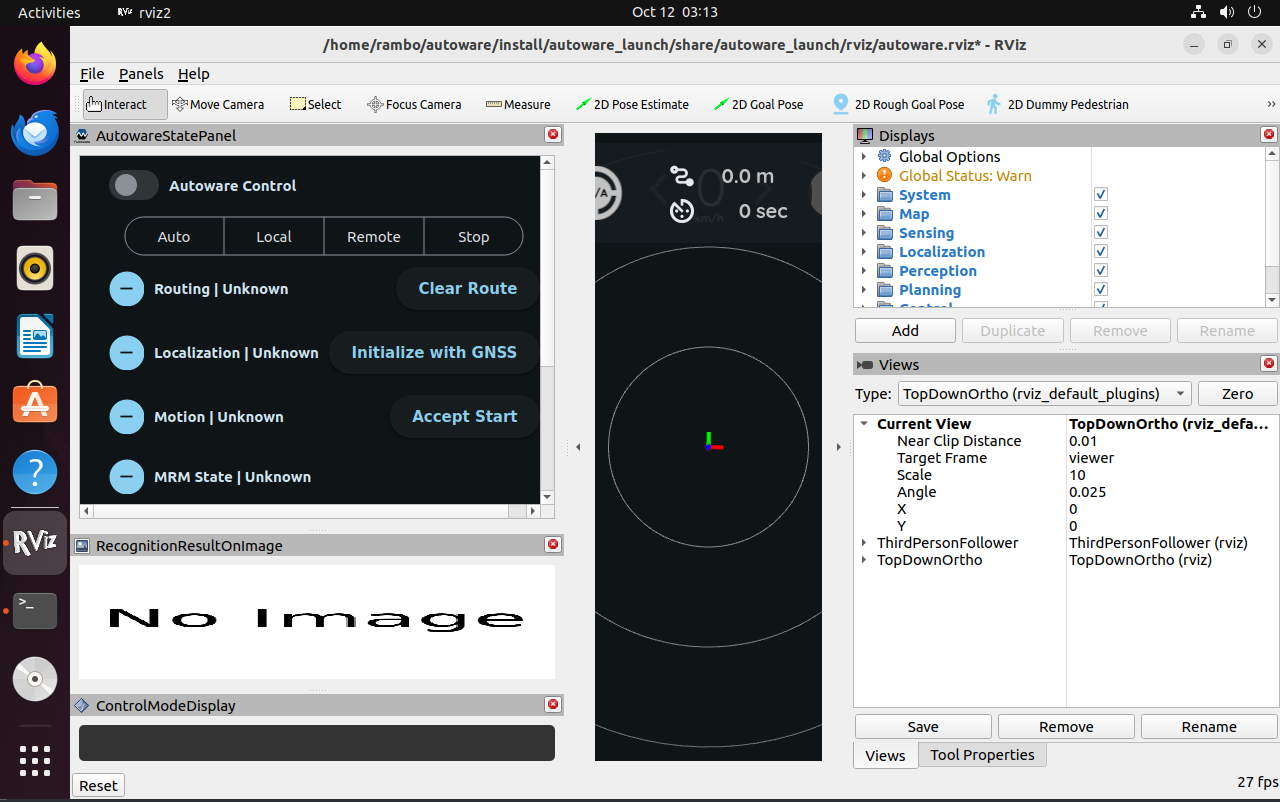Click Initialize with GNSS button

coord(434,352)
